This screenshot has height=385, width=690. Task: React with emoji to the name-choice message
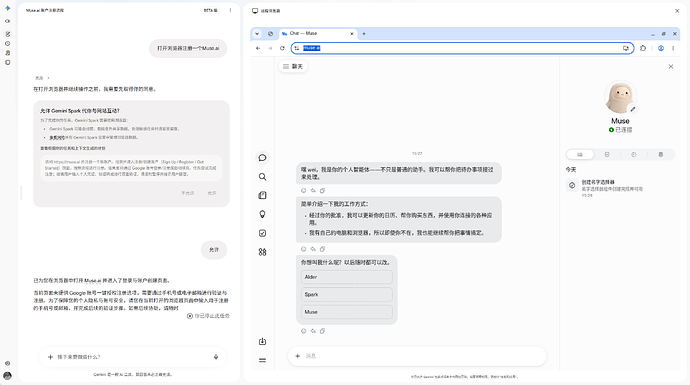[x=304, y=331]
